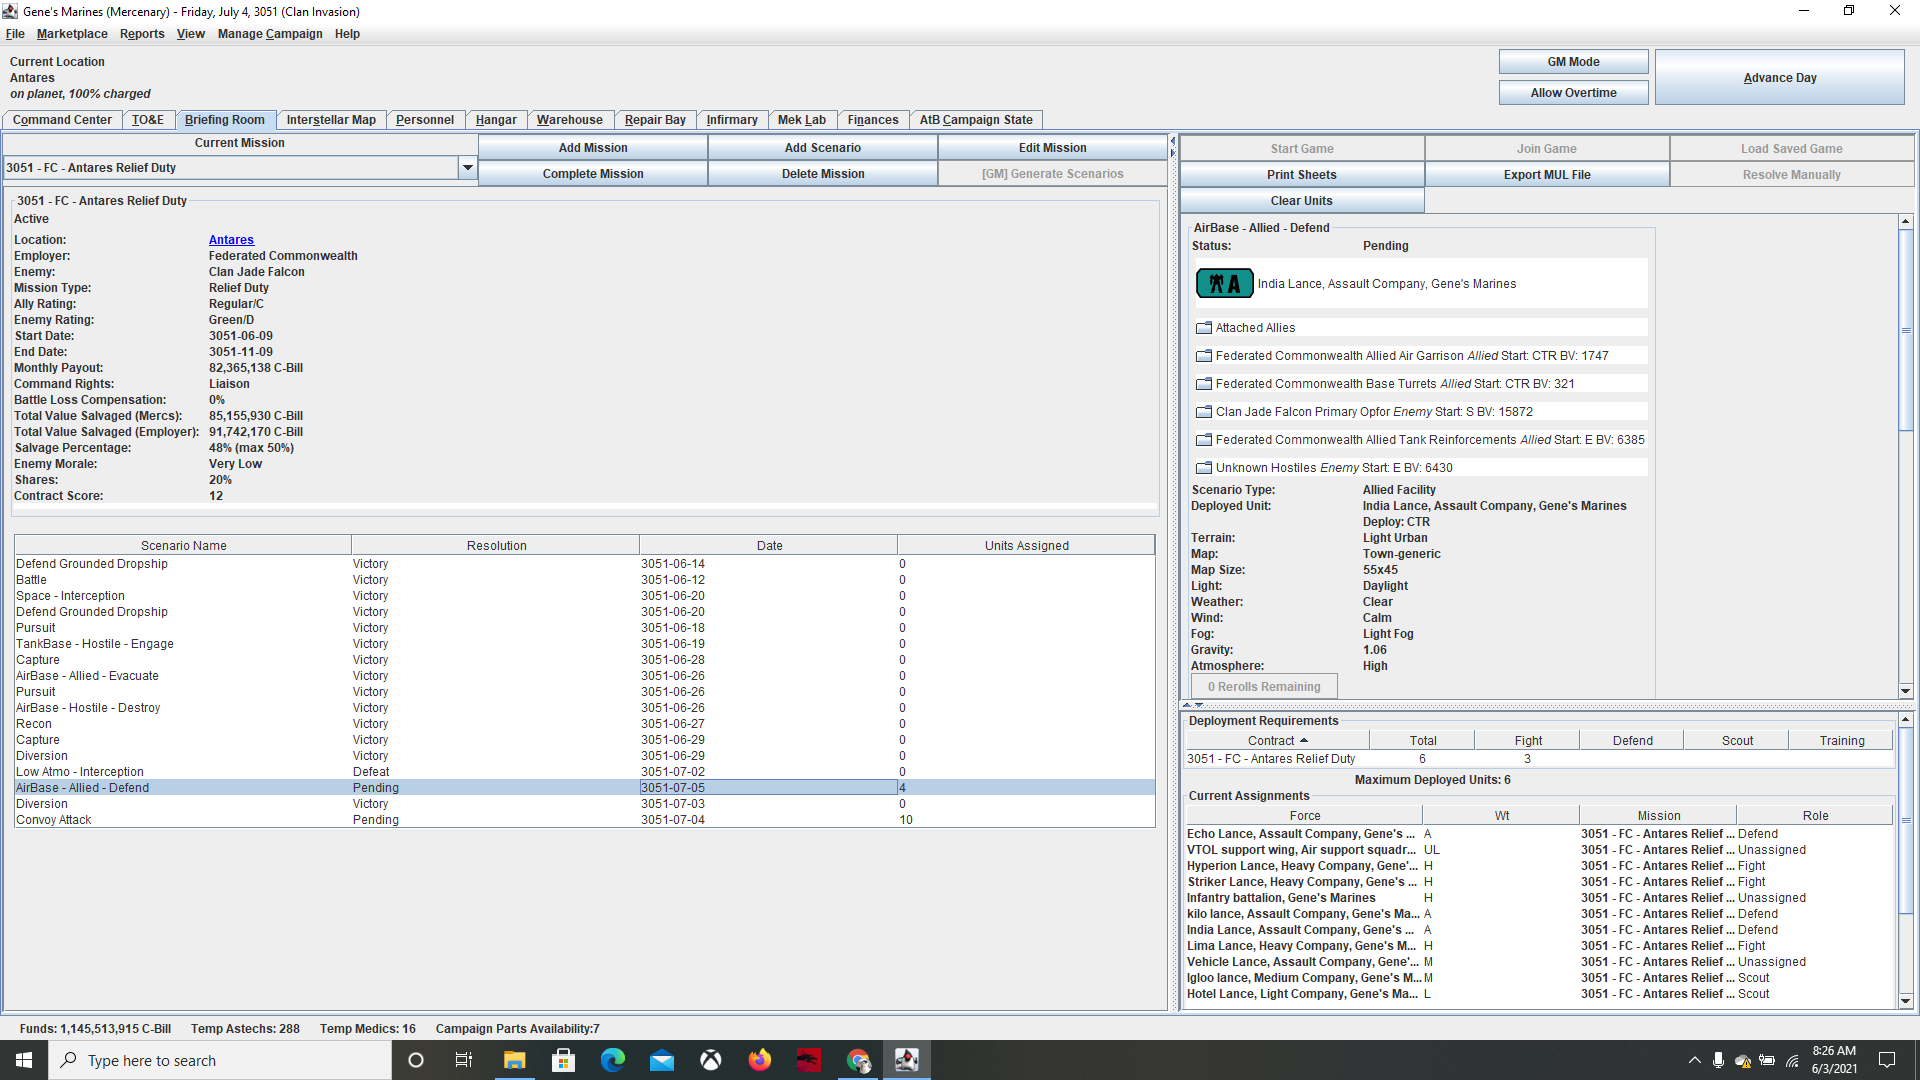Click the Role column header
This screenshot has width=1920, height=1080.
pos(1815,816)
